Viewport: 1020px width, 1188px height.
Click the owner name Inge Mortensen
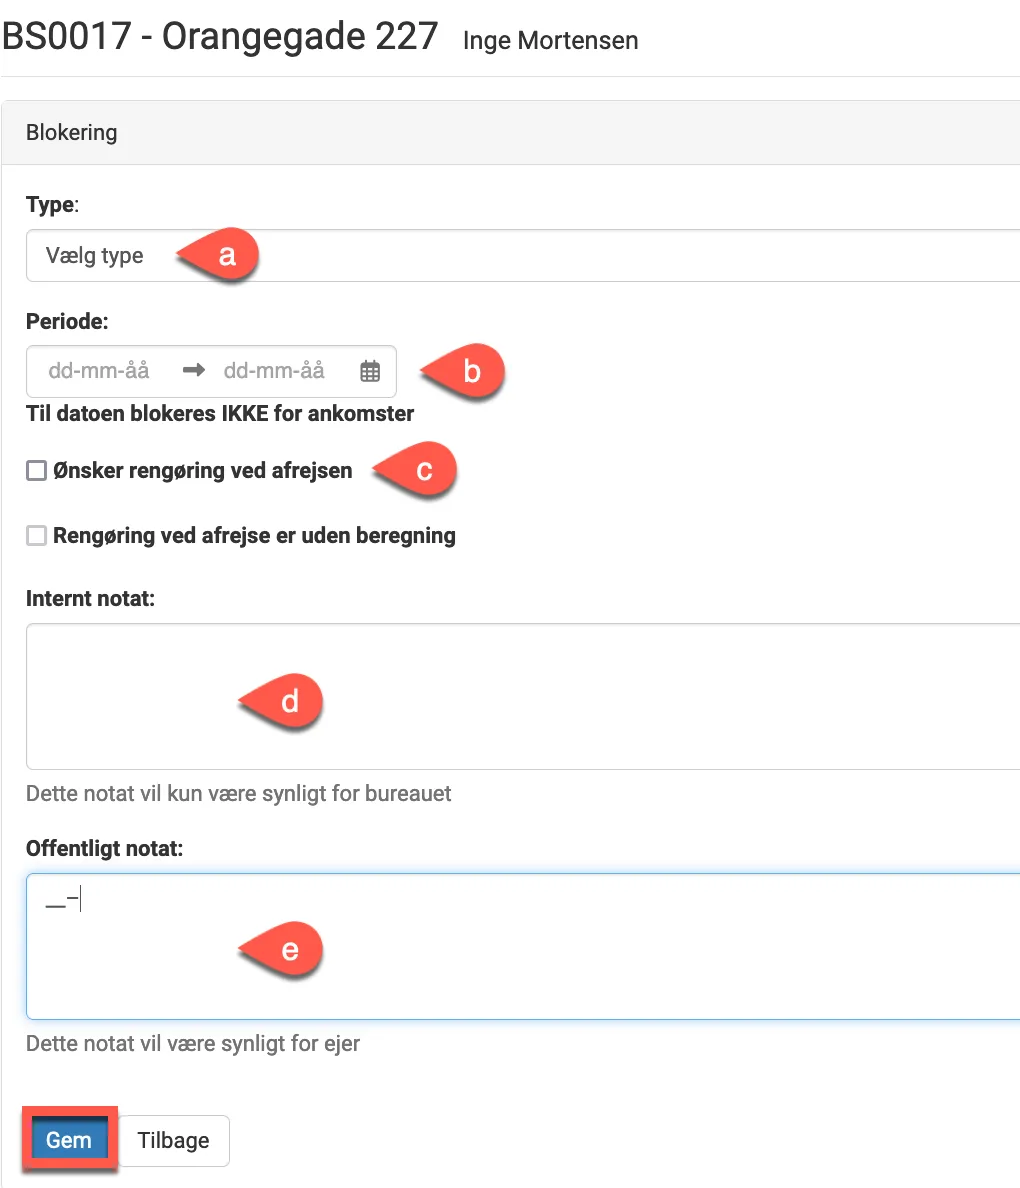pyautogui.click(x=550, y=41)
